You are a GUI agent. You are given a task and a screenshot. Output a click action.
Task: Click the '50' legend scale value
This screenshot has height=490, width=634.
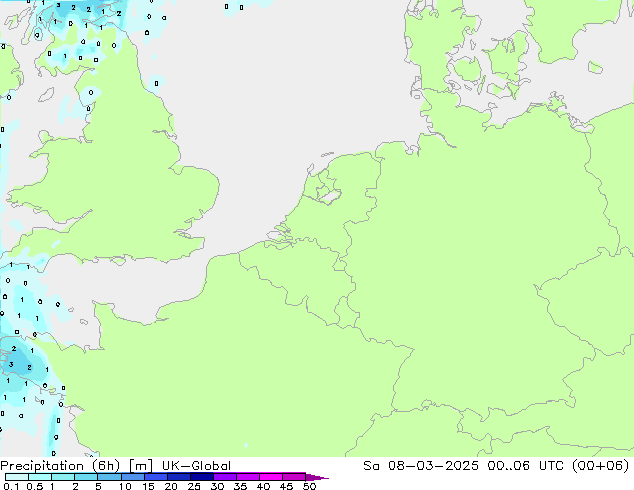click(309, 486)
